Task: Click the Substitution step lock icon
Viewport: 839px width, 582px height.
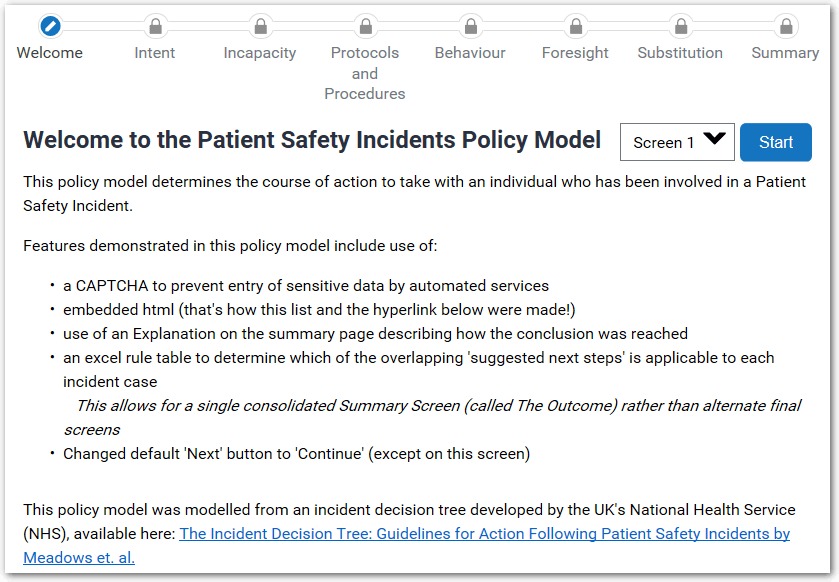Action: coord(680,26)
